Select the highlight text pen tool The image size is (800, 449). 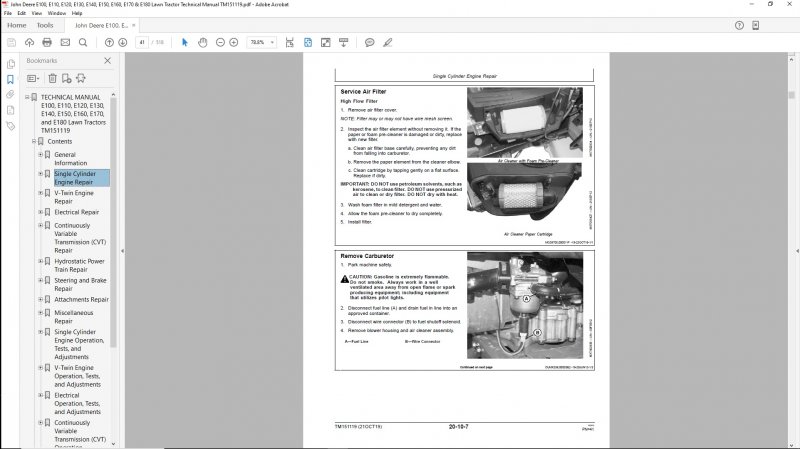coord(388,42)
